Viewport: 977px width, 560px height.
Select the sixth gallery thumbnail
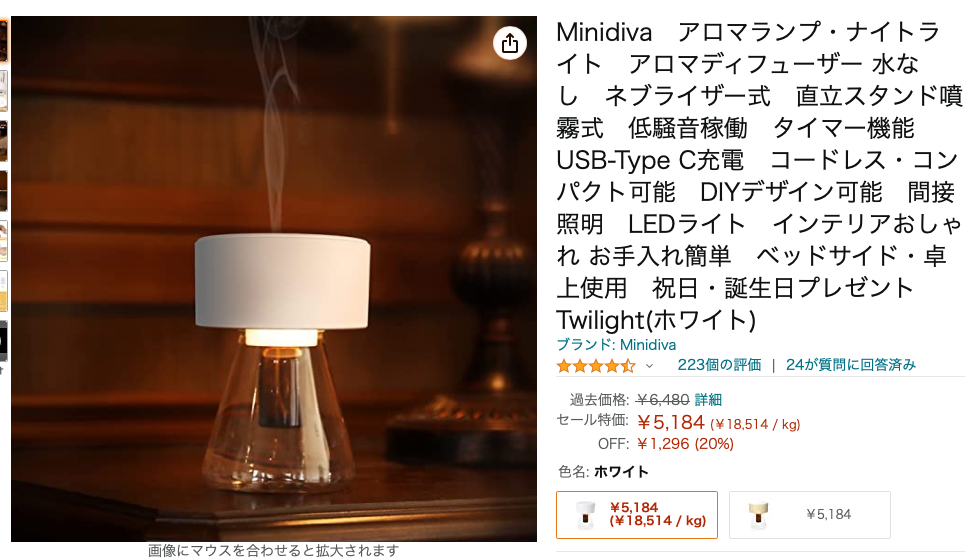coord(4,290)
